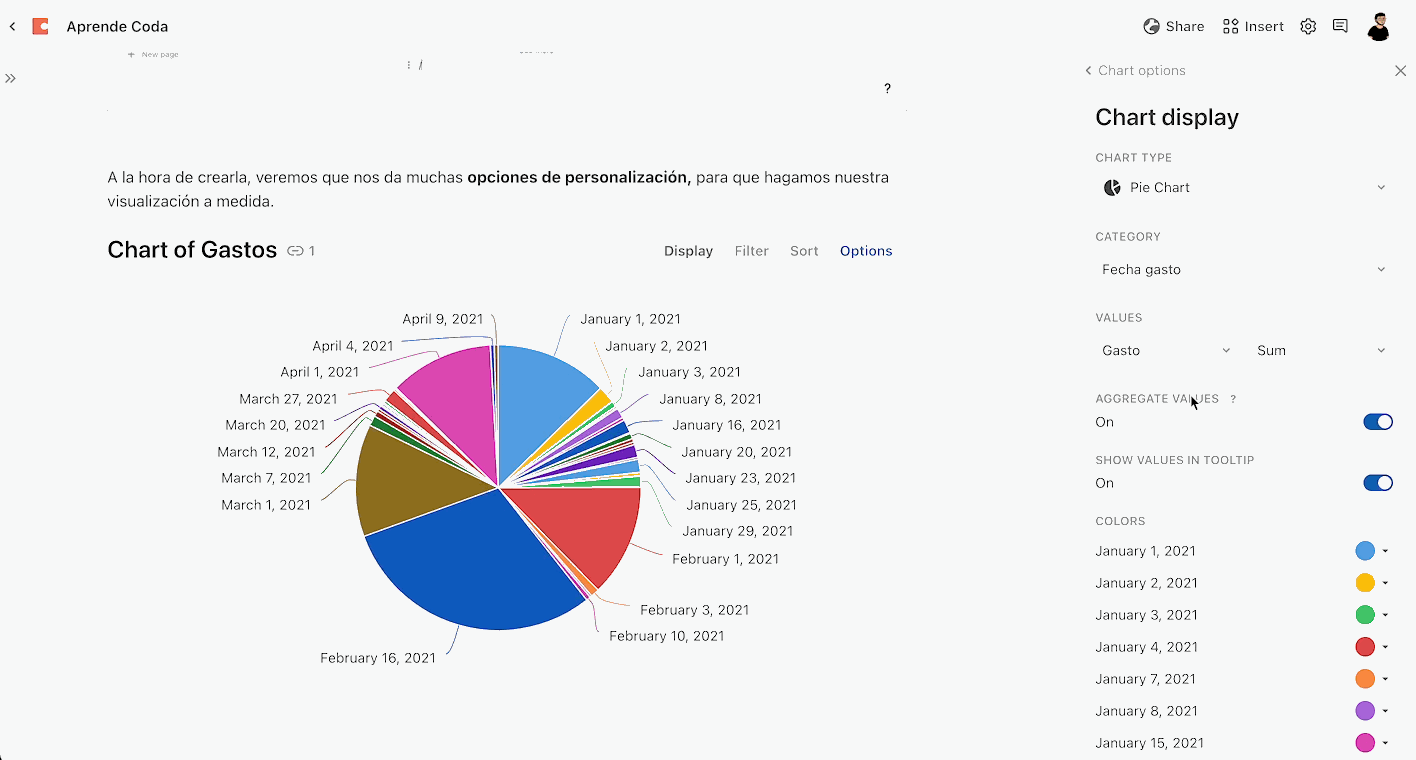Click the February 16, 2021 chart label
The image size is (1416, 760).
(x=378, y=658)
